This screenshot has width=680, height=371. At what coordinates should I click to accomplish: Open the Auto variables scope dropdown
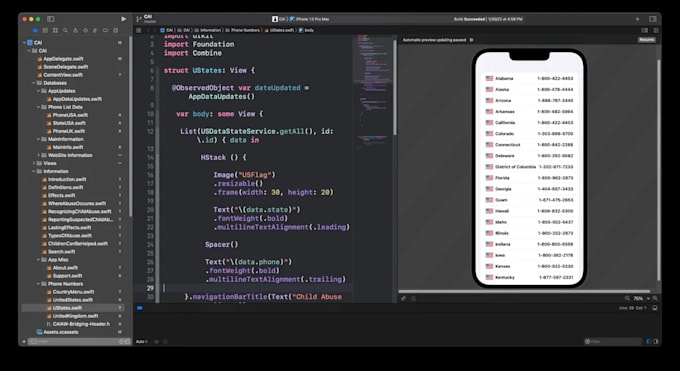pyautogui.click(x=141, y=341)
